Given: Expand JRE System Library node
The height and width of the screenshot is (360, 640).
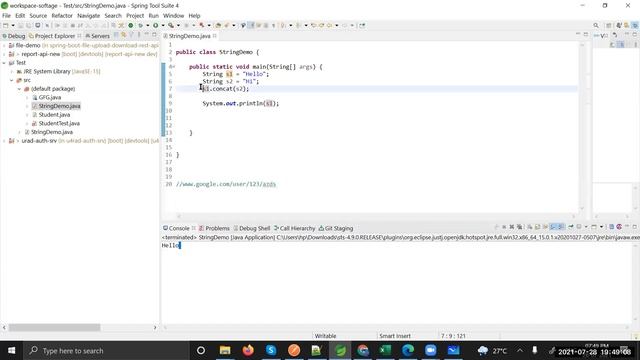Looking at the screenshot, I should click(12, 71).
